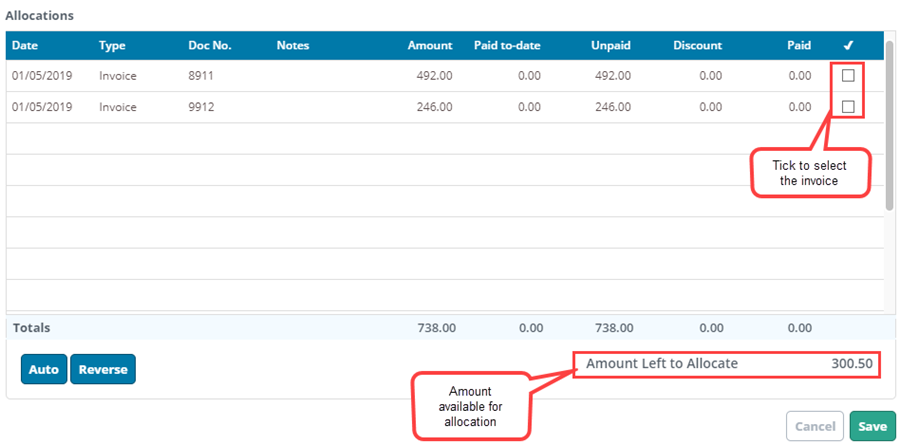Save the allocations
Viewport: 900px width, 445px height.
pos(871,426)
